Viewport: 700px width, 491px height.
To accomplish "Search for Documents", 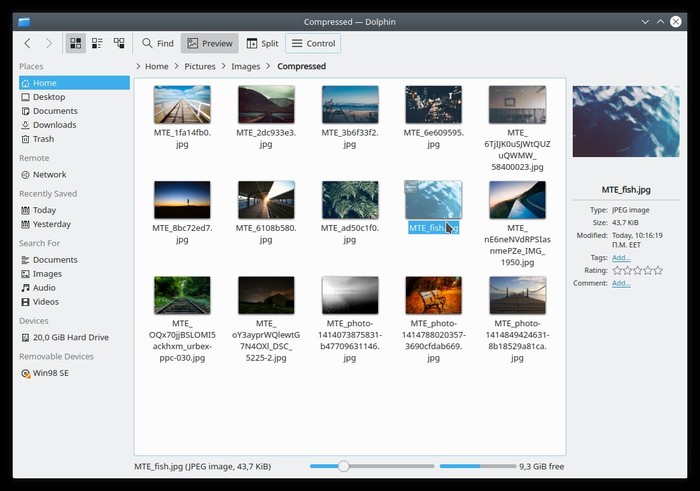I will point(74,260).
